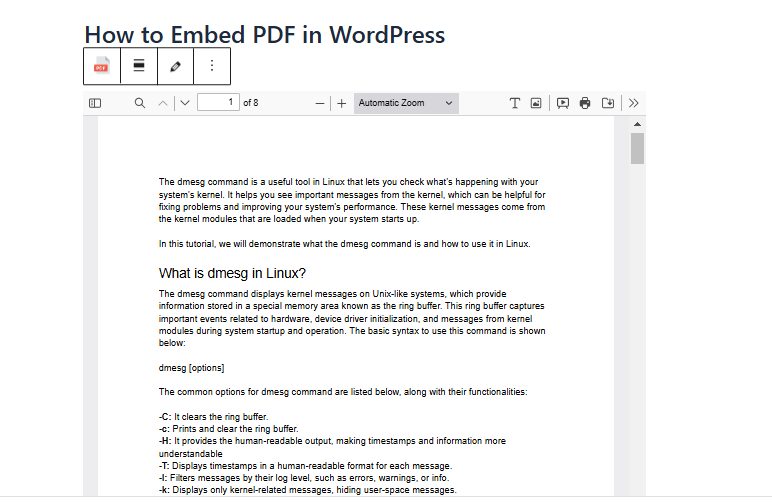Click the 'The common options for dmesg command' sentence
The width and height of the screenshot is (772, 503).
[x=343, y=392]
